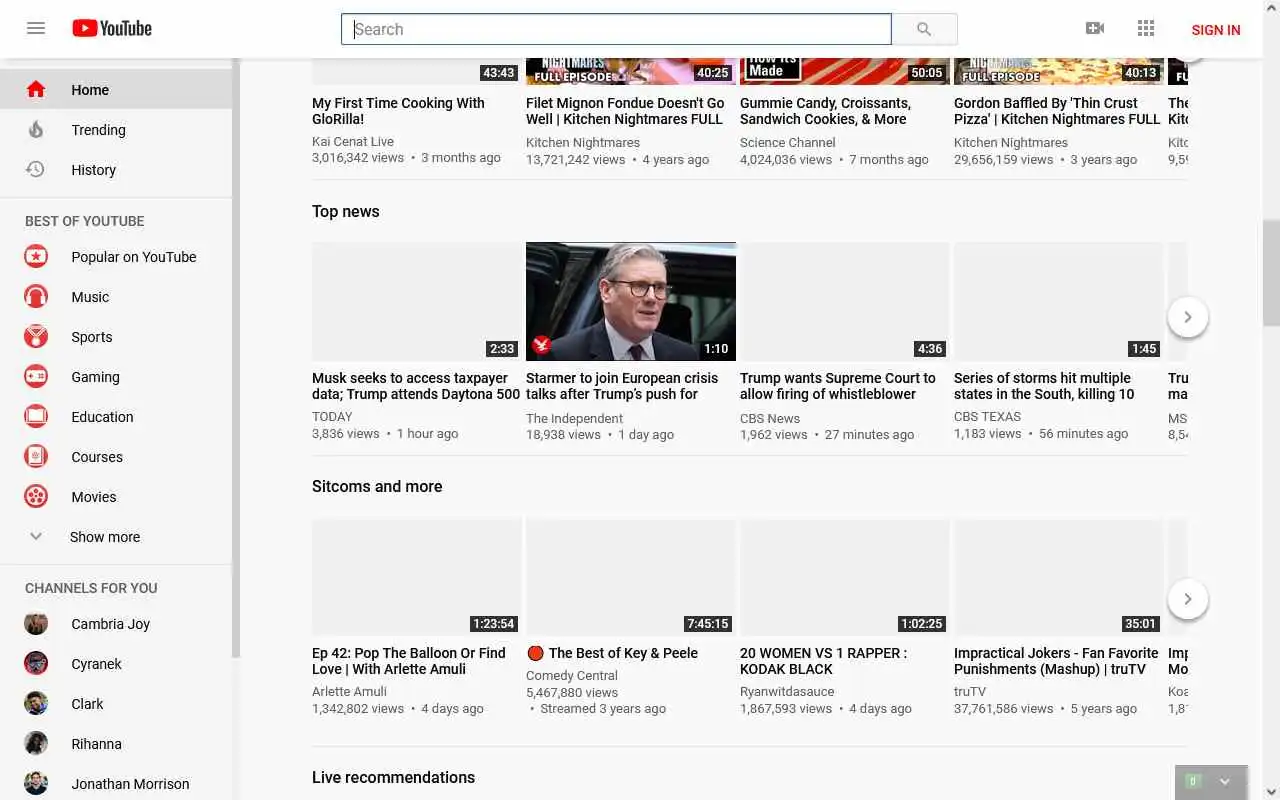The height and width of the screenshot is (800, 1280).
Task: Open Clark channel avatar
Action: pos(36,704)
